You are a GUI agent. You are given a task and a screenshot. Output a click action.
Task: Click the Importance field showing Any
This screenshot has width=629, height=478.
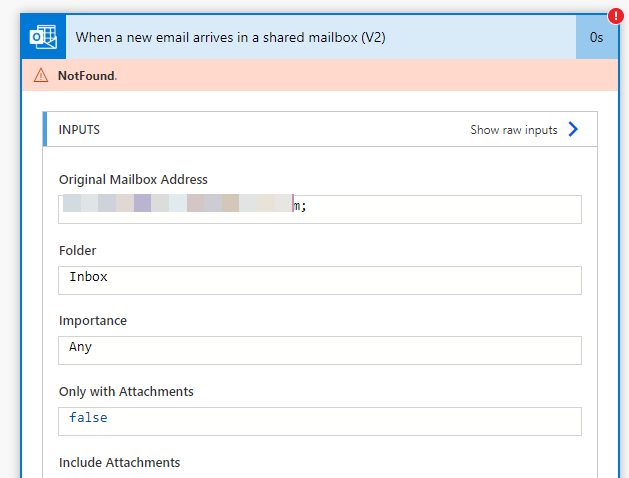[320, 350]
